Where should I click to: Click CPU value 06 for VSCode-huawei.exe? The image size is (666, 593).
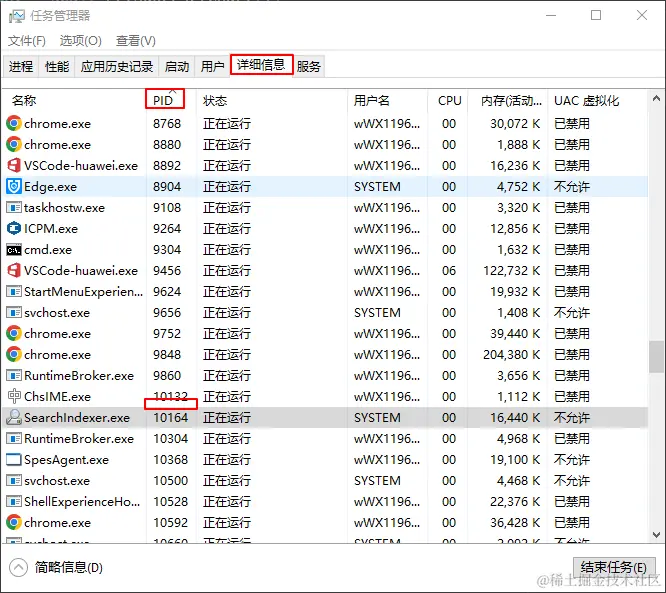click(x=449, y=271)
